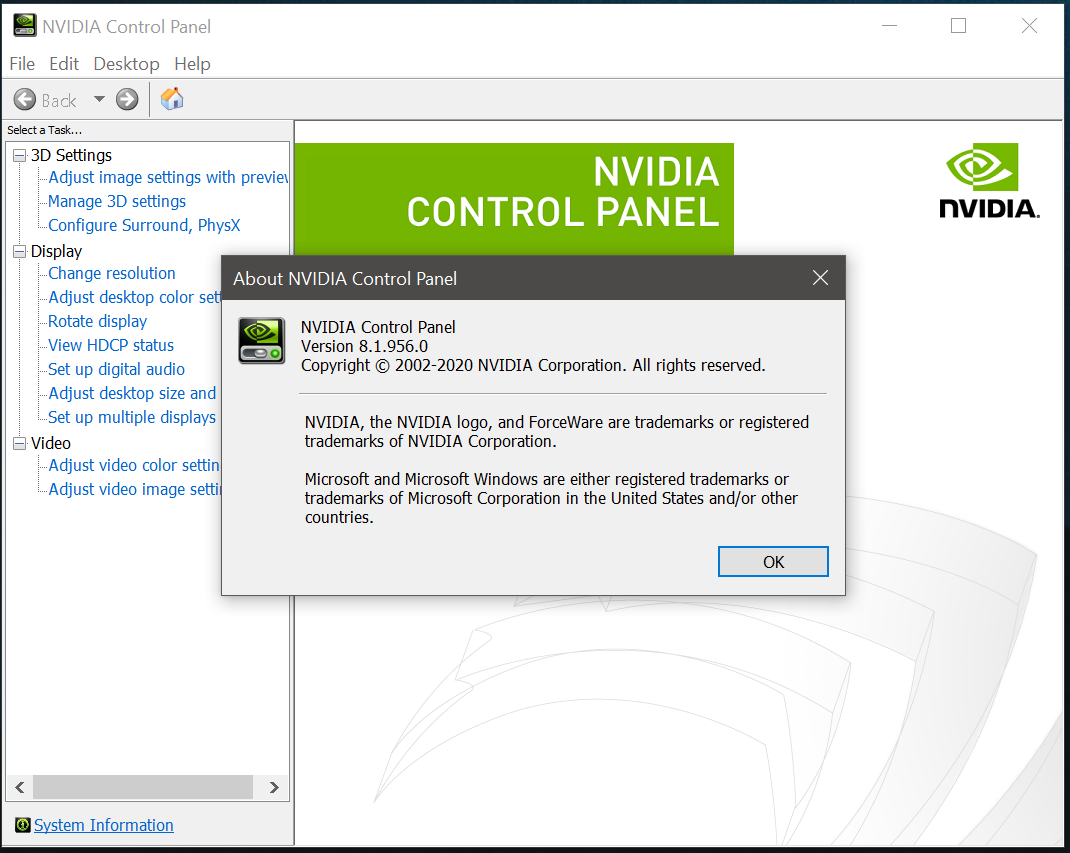Open the Help menu
The width and height of the screenshot is (1070, 853).
coord(192,63)
